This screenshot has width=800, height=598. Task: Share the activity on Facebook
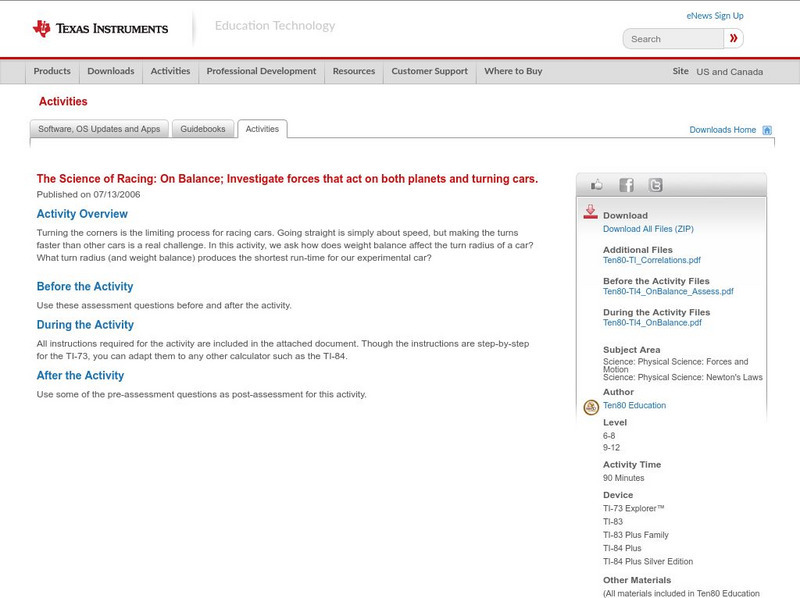click(626, 185)
